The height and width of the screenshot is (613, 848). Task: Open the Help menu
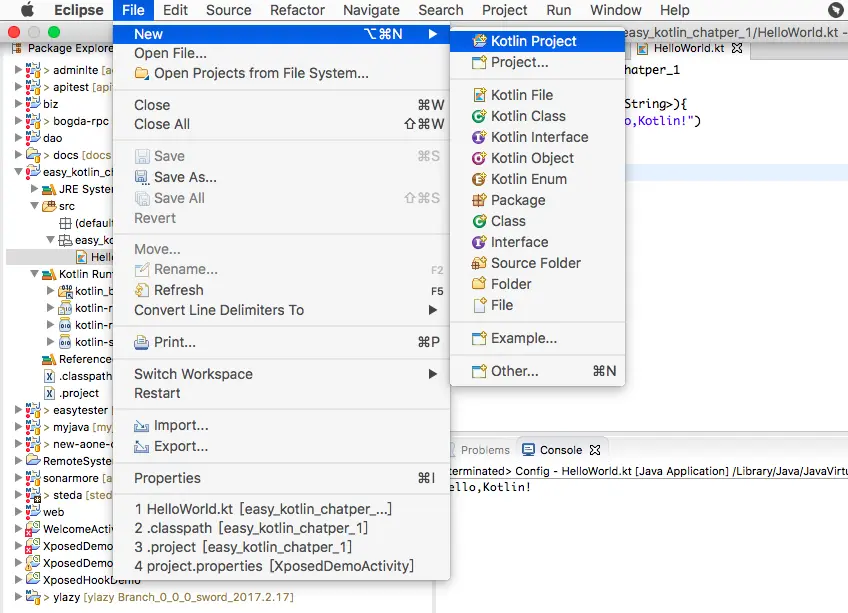(x=674, y=10)
